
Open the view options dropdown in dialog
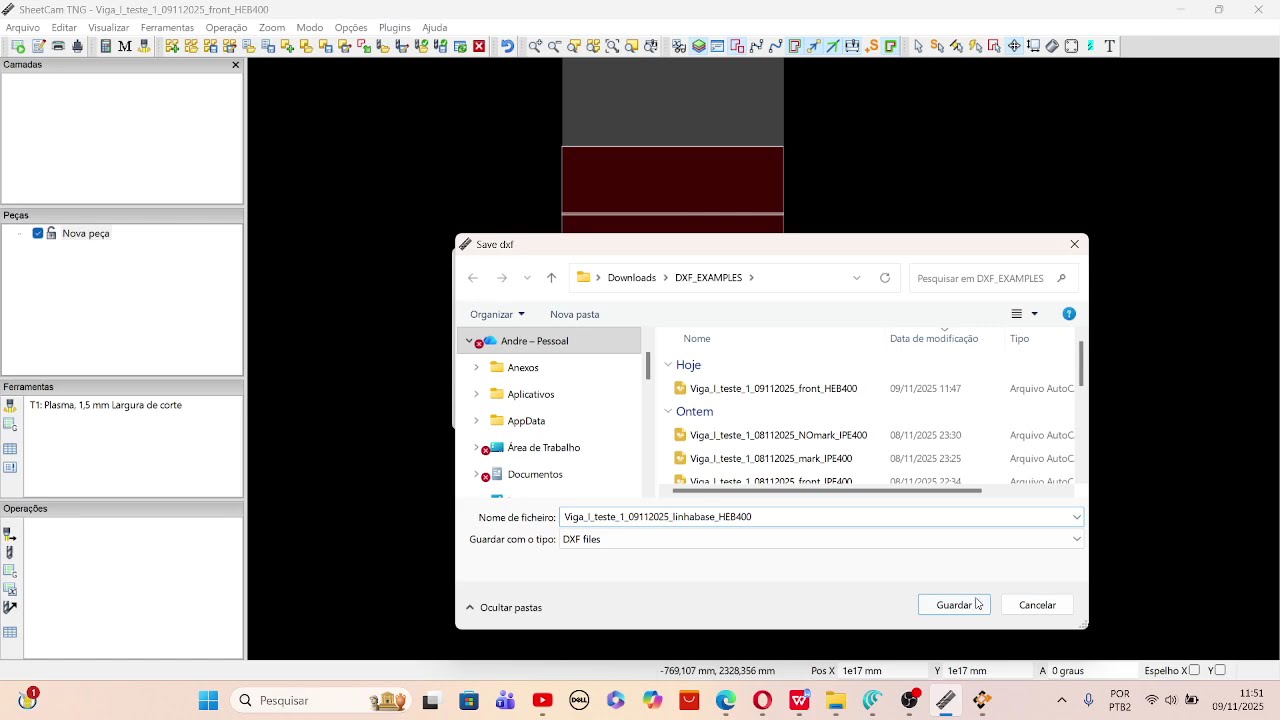click(1034, 314)
